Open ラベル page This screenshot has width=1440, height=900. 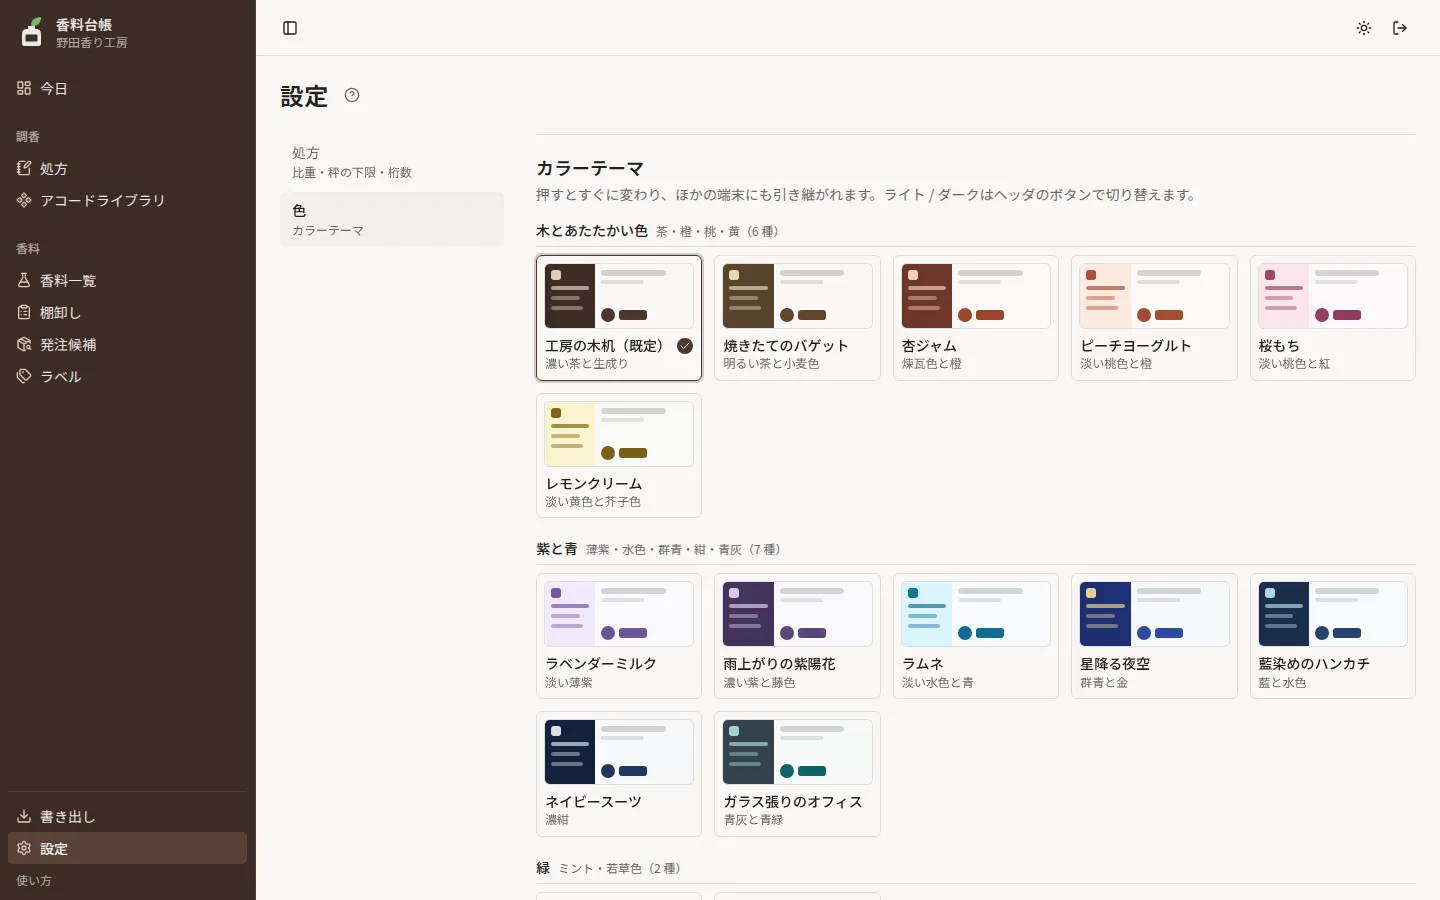127,376
